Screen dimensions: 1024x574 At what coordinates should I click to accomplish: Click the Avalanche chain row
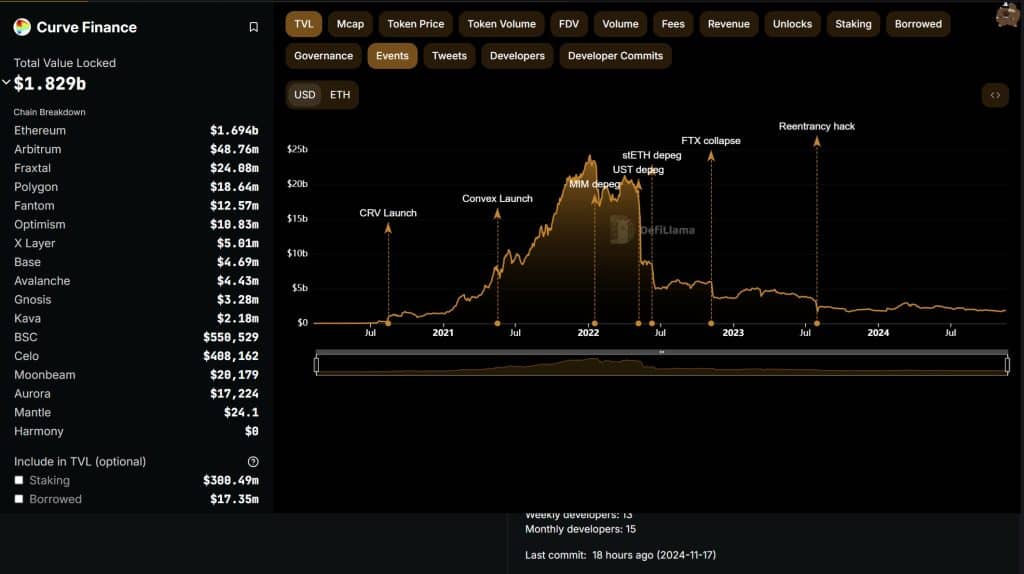136,281
